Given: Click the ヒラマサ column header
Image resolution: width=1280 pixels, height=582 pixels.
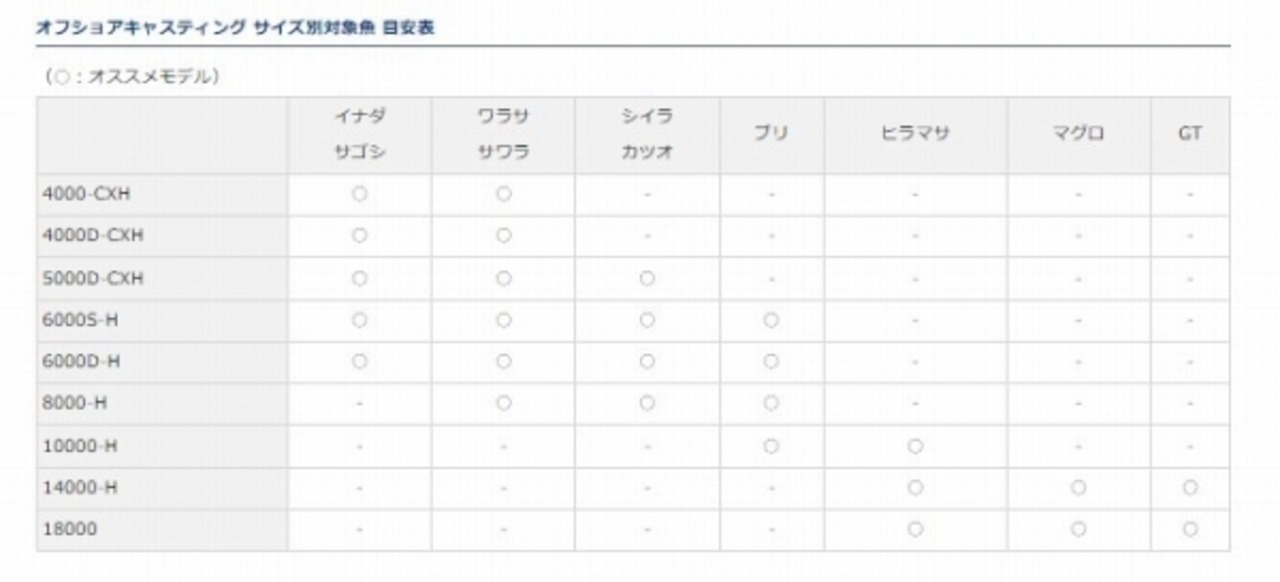Looking at the screenshot, I should coord(915,134).
